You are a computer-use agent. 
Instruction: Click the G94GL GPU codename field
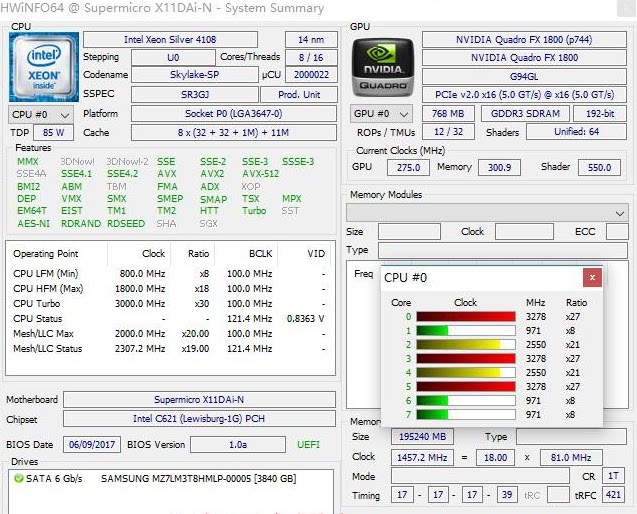point(524,76)
